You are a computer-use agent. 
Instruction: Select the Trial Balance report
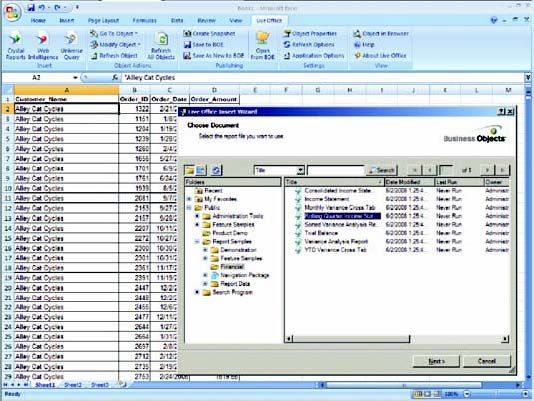pos(321,233)
